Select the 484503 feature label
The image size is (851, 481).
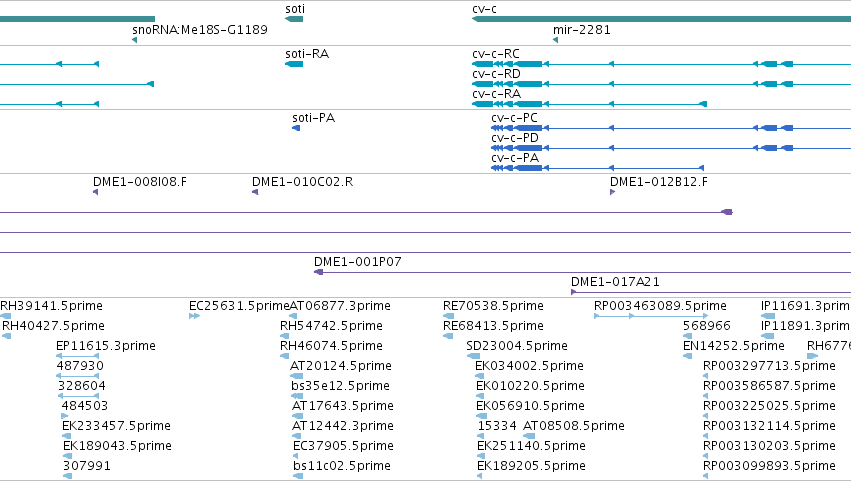coord(85,406)
